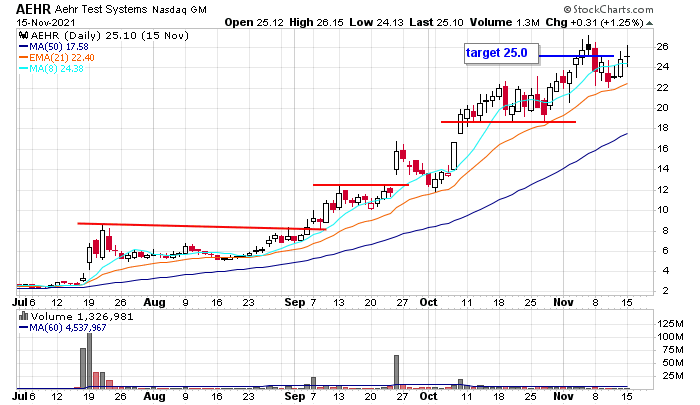Click the 75M volume axis label

[673, 350]
